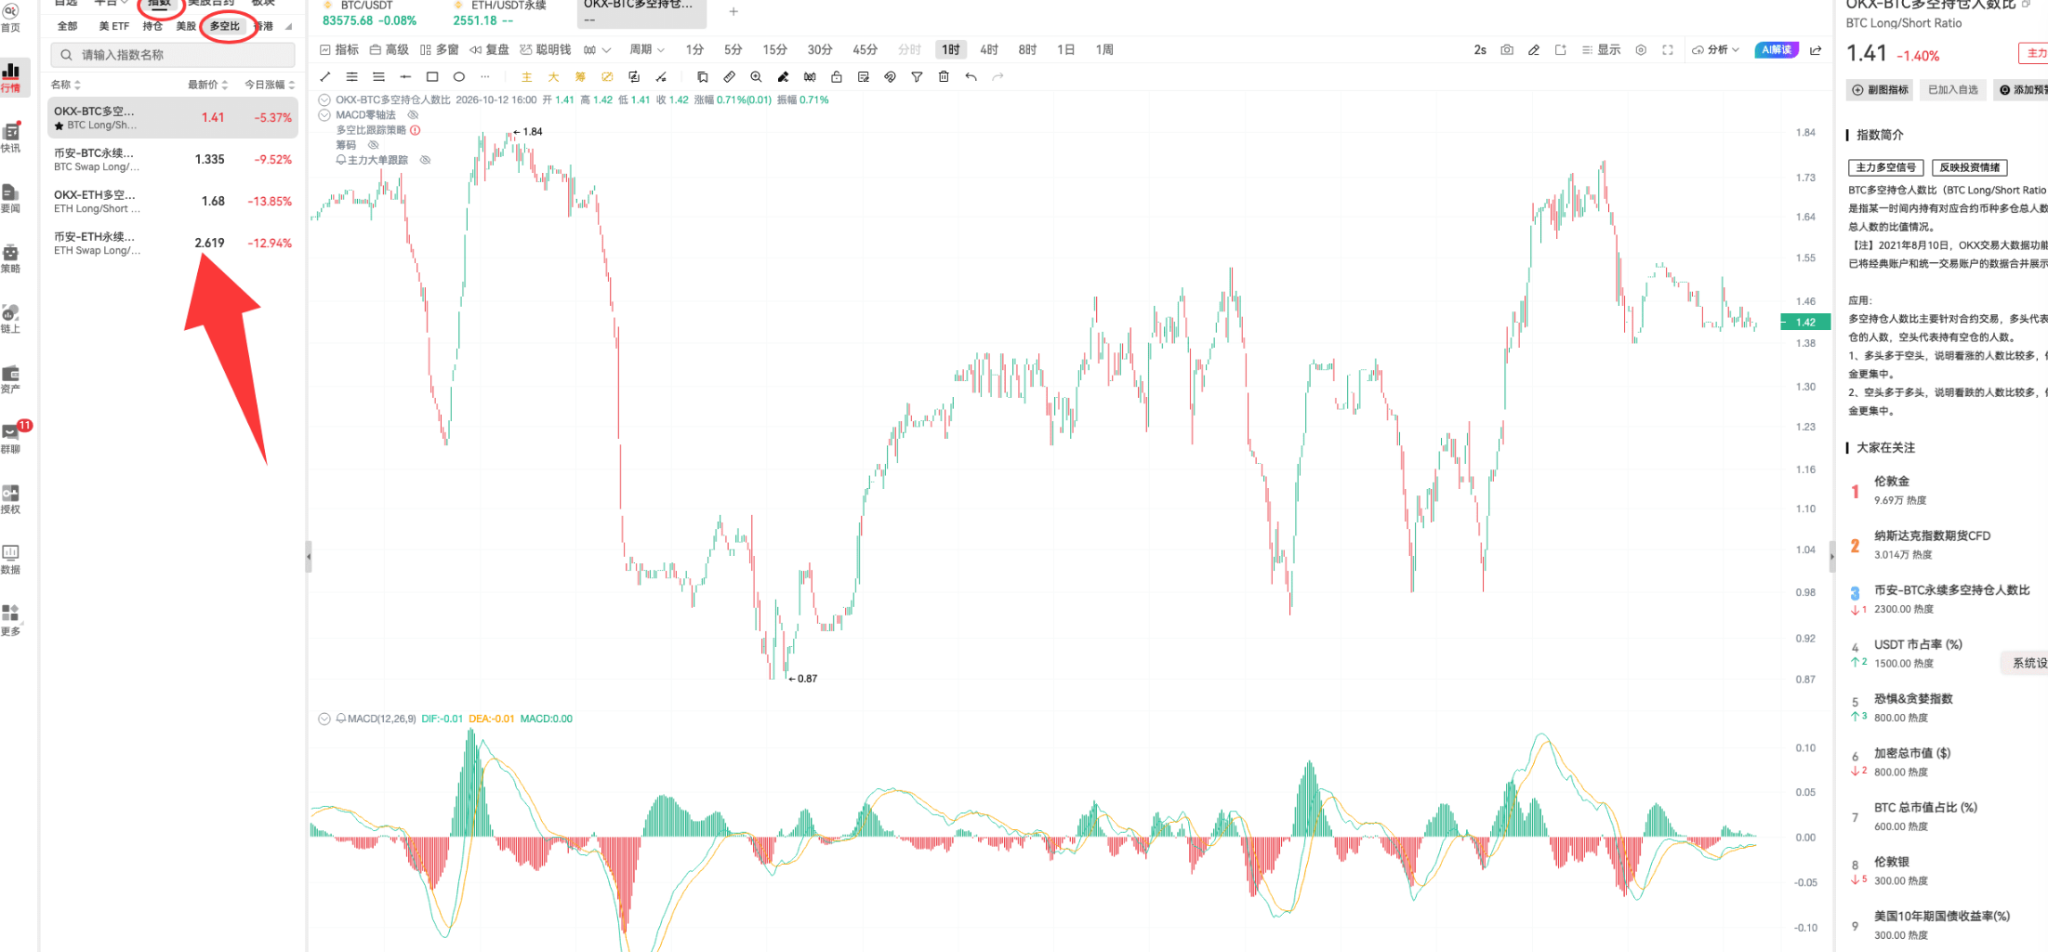The image size is (2048, 952).
Task: Take a chart screenshot with camera icon
Action: (1507, 50)
